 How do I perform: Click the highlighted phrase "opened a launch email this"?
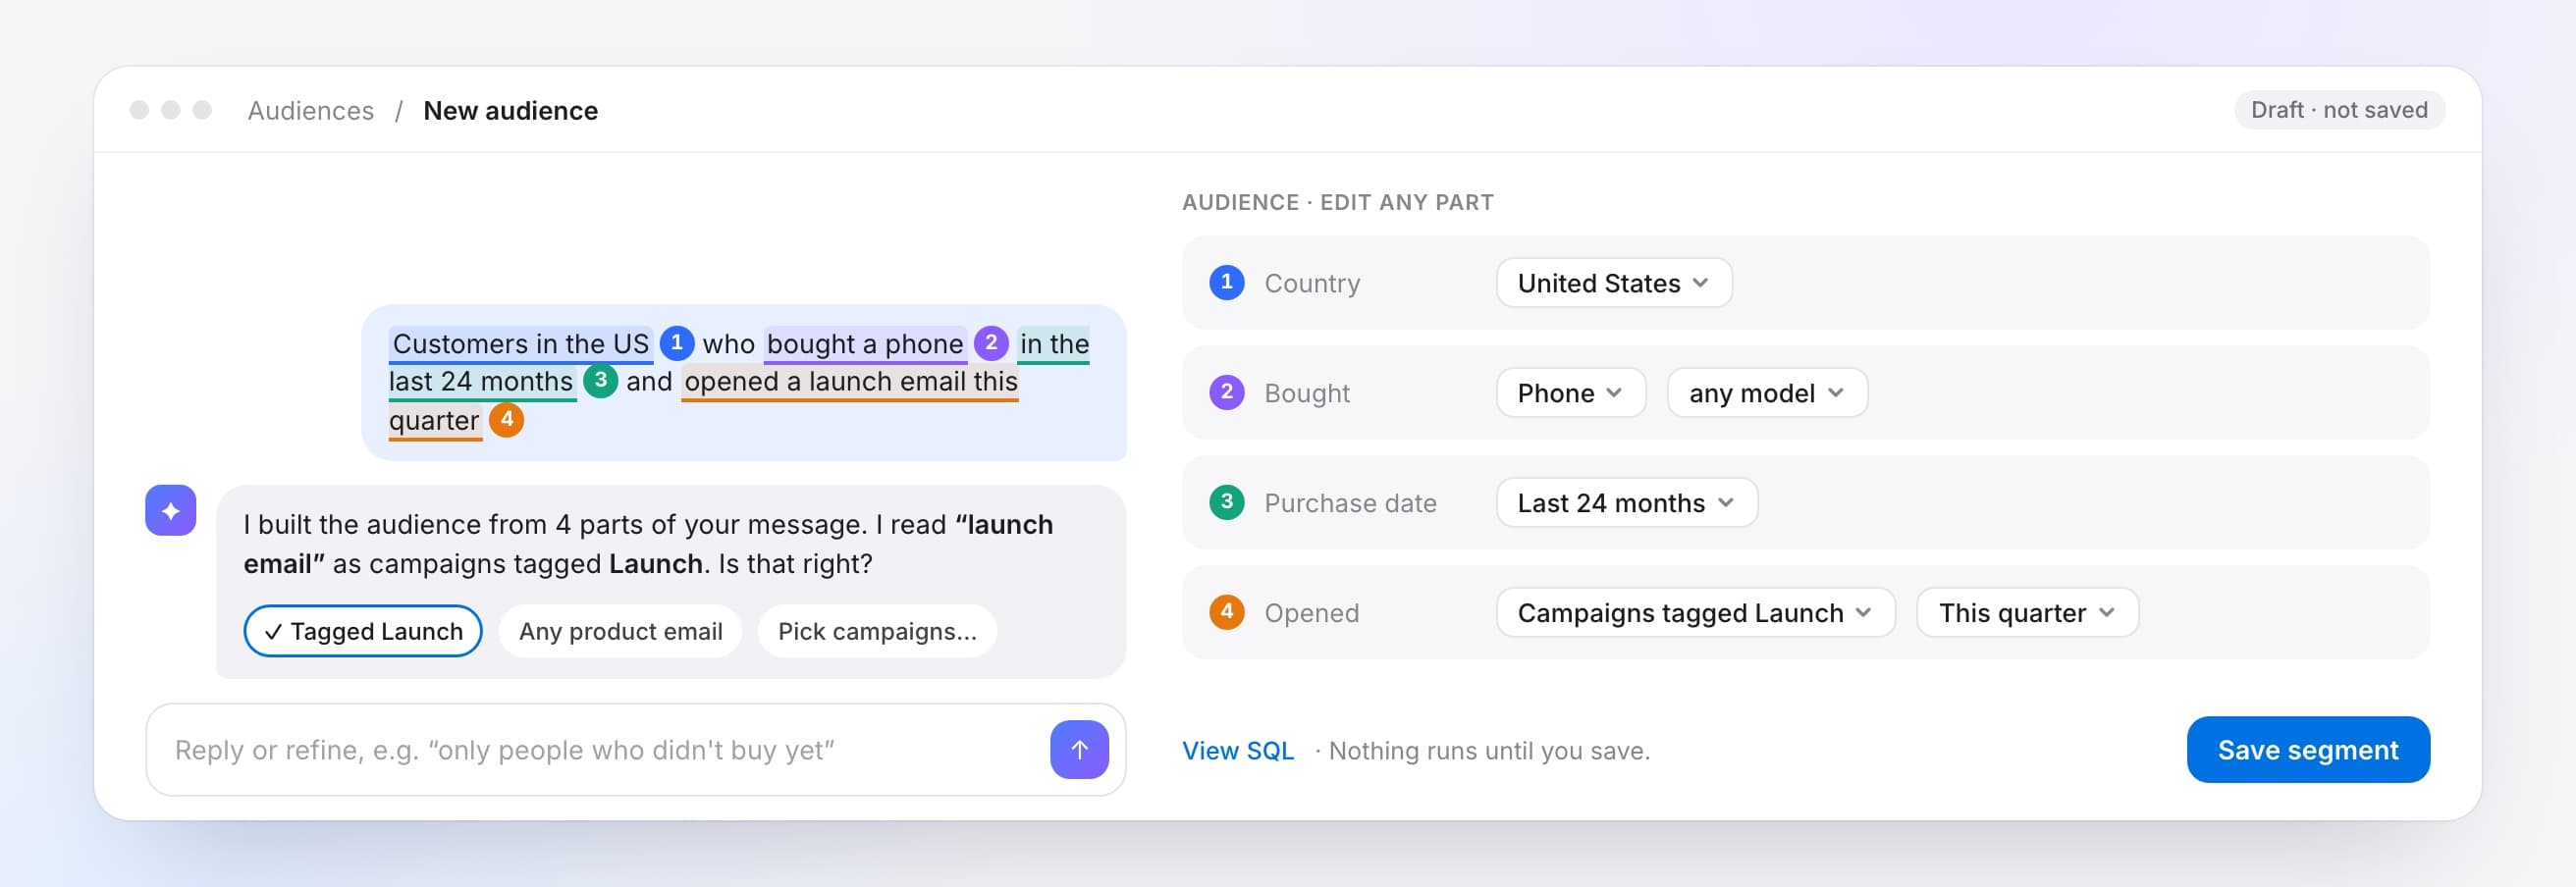point(850,382)
